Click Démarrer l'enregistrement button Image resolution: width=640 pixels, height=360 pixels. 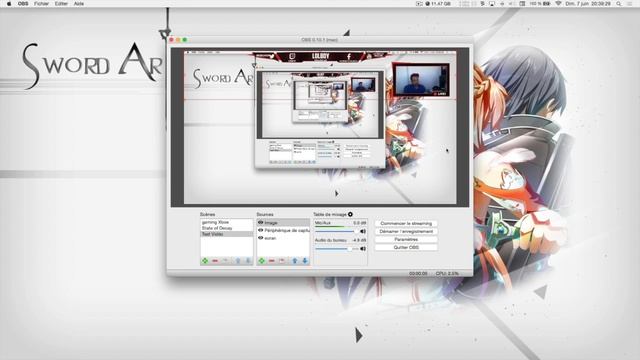pyautogui.click(x=406, y=231)
